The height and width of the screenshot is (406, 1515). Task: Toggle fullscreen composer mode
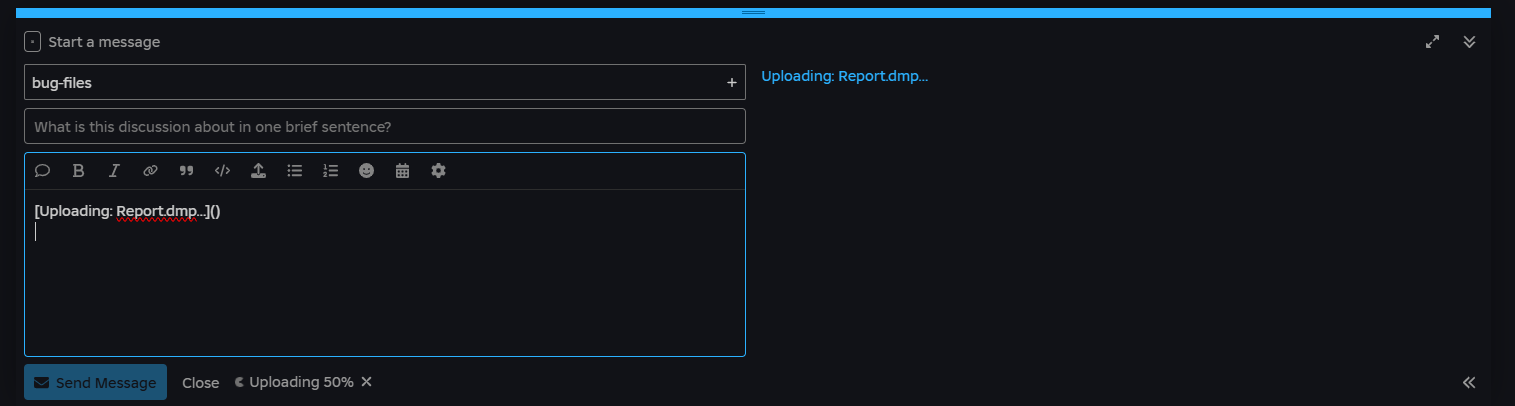click(x=1433, y=42)
